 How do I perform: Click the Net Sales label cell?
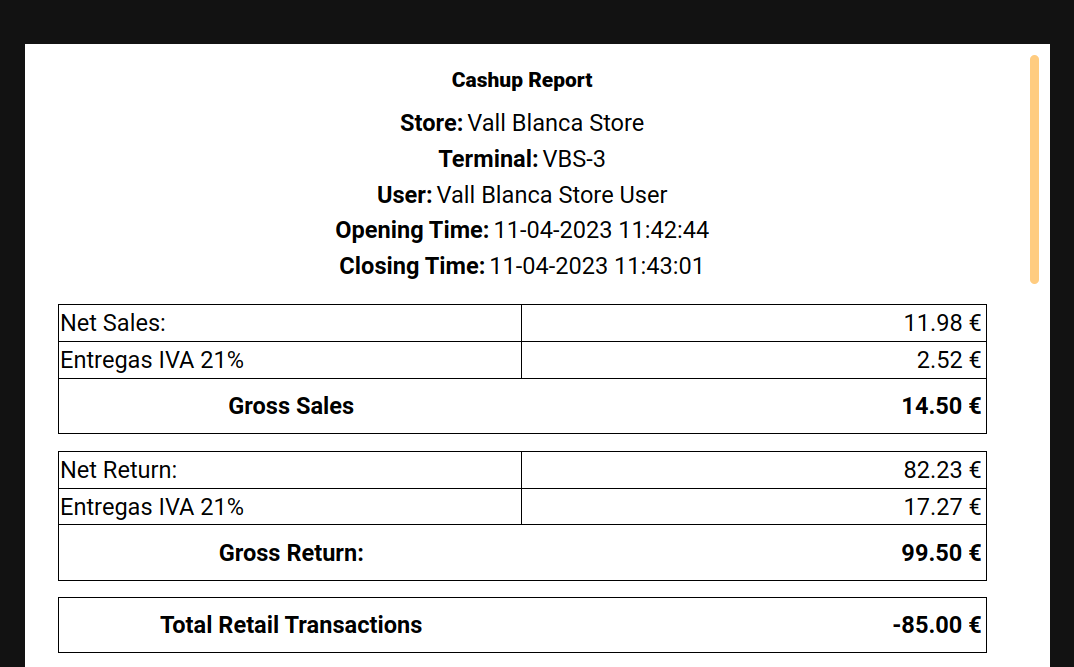[113, 323]
